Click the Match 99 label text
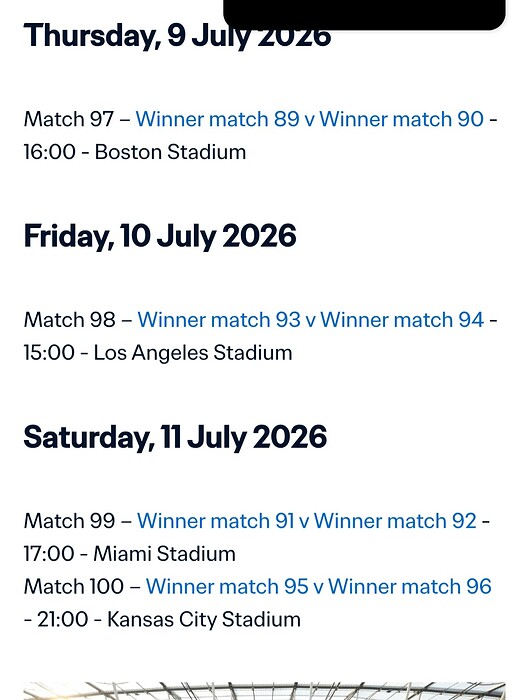528x700 pixels. tap(69, 521)
